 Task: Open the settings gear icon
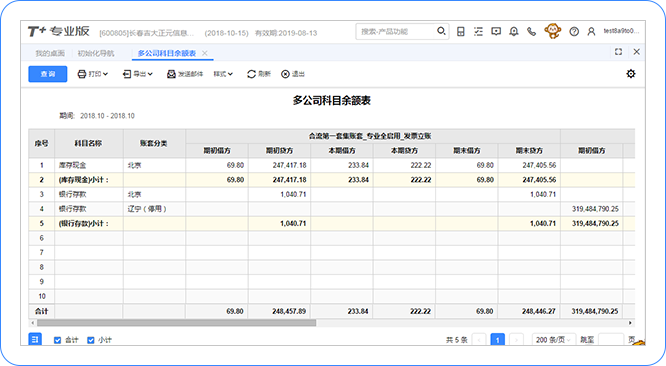click(x=631, y=73)
